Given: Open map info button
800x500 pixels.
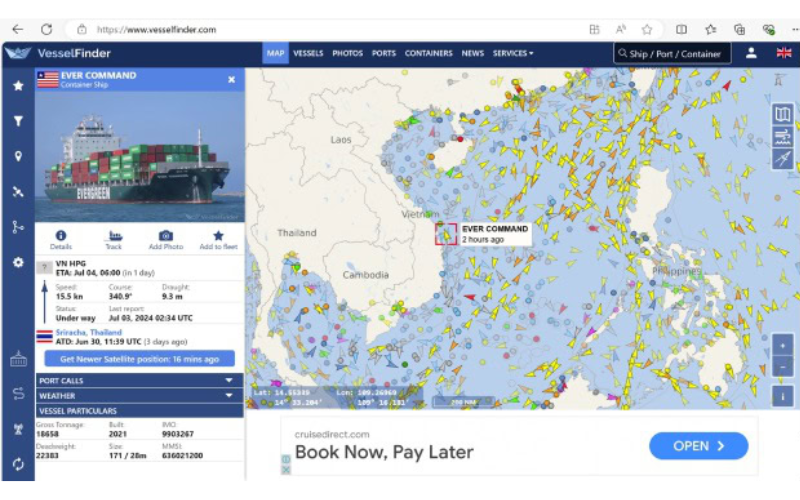Looking at the screenshot, I should pos(782,396).
